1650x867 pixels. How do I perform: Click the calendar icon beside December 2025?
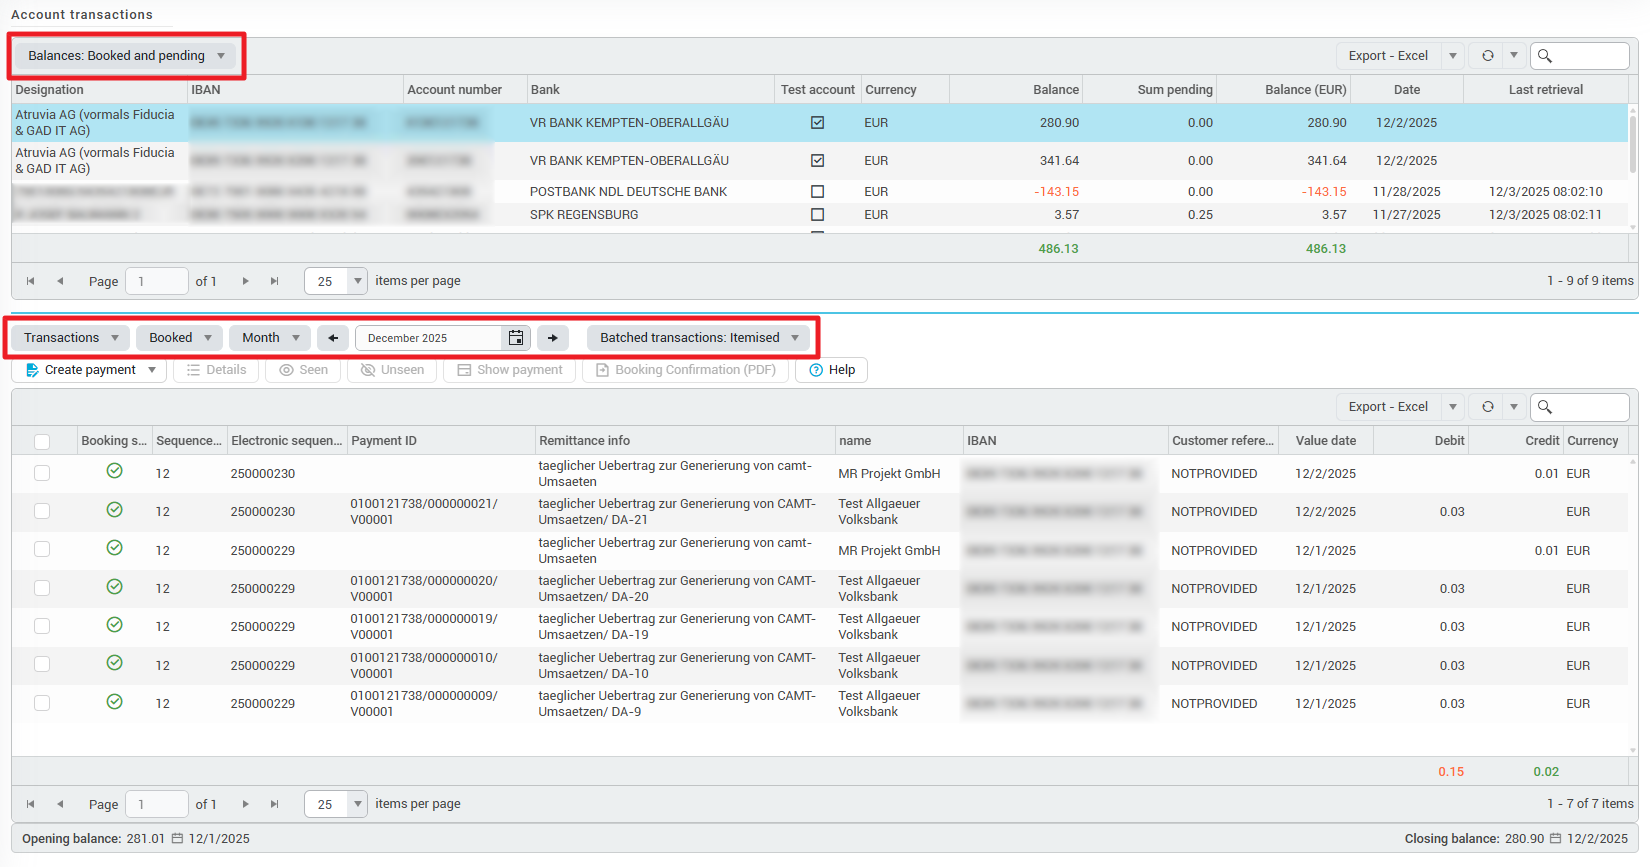tap(515, 338)
